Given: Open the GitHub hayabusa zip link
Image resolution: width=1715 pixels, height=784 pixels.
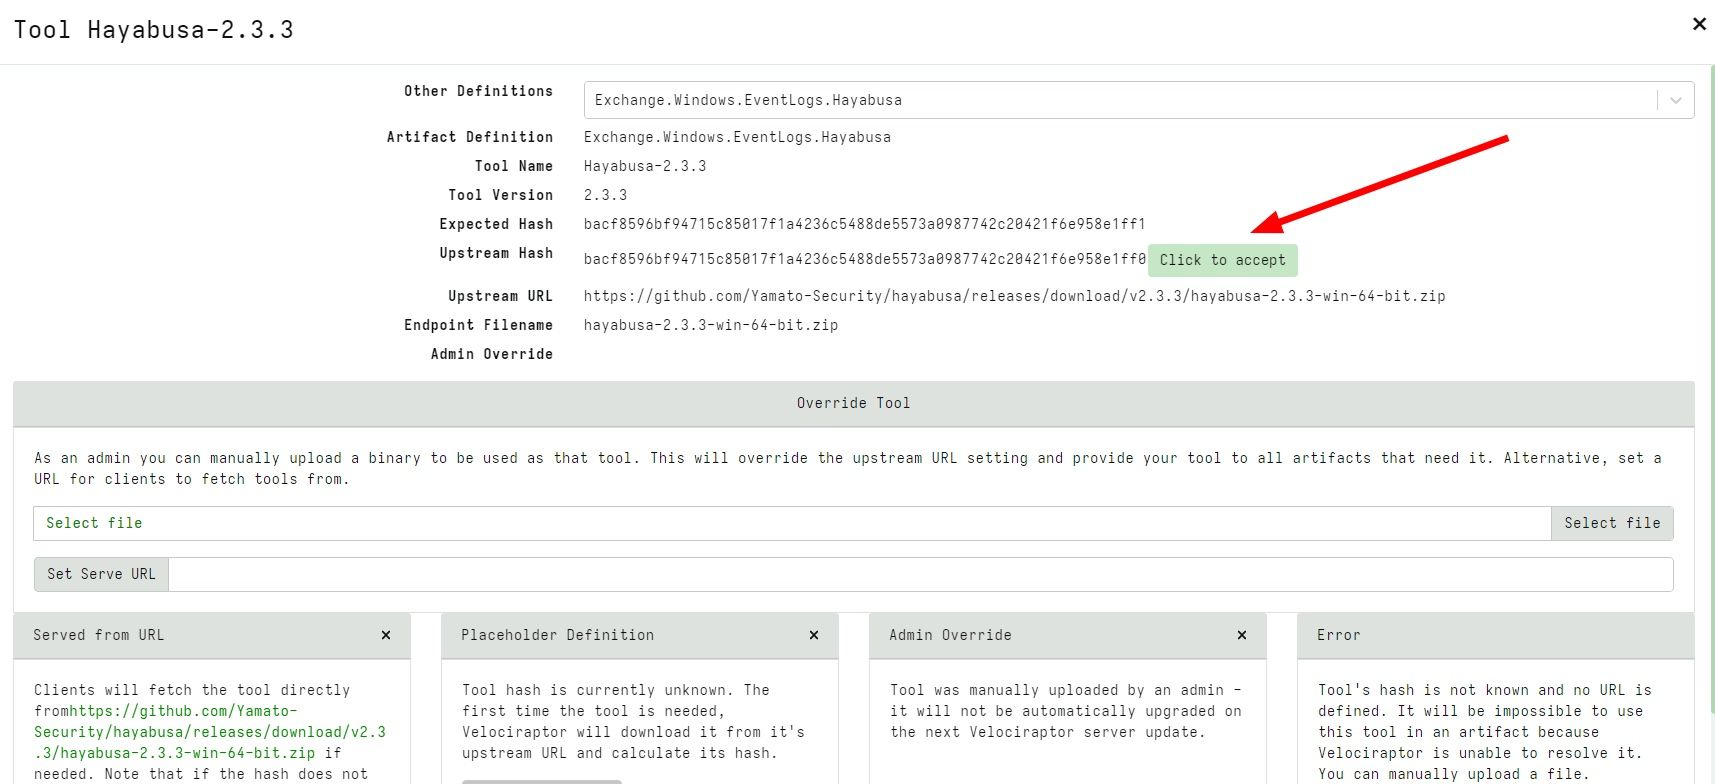Looking at the screenshot, I should point(209,732).
